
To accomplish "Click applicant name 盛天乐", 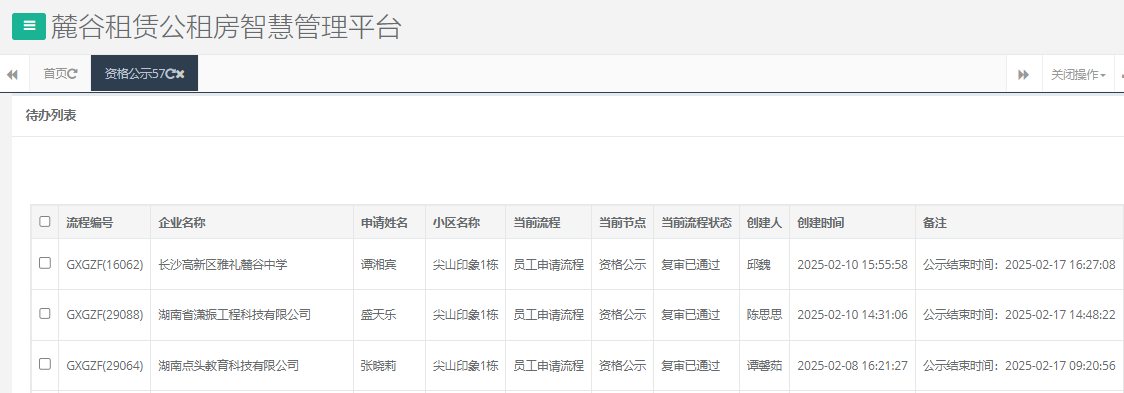I will point(378,315).
